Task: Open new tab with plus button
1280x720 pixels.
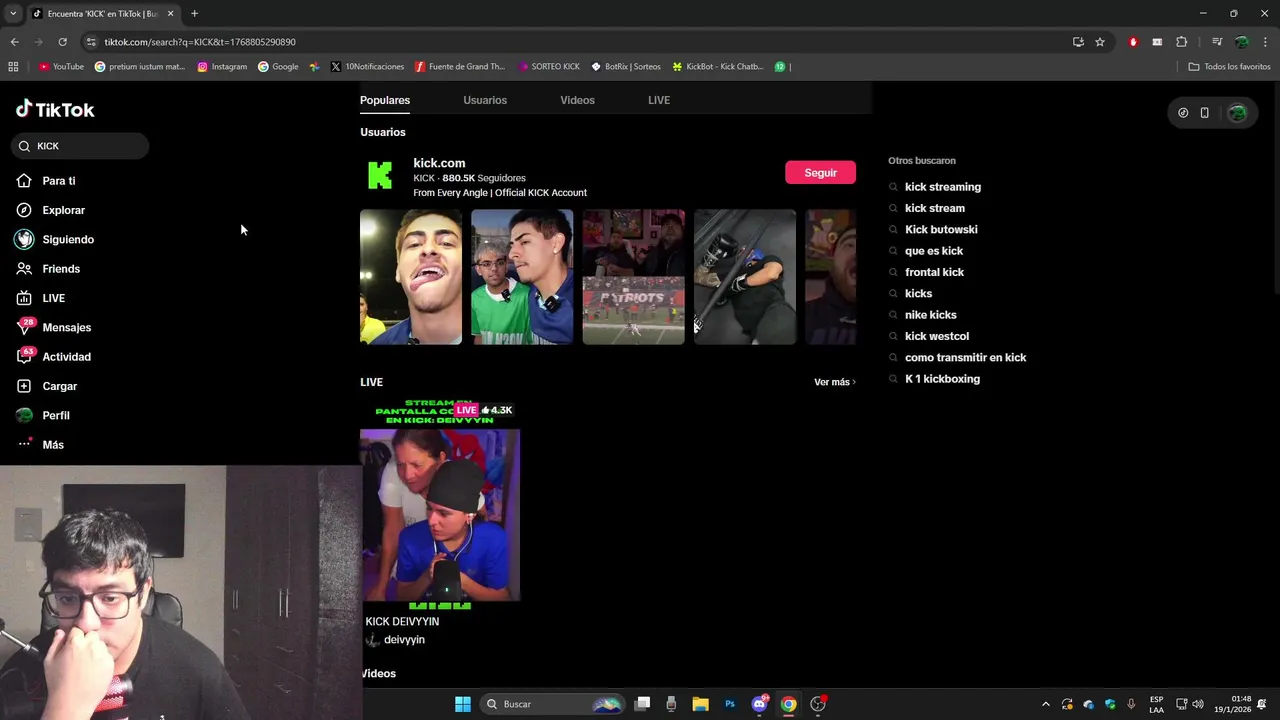Action: point(194,14)
